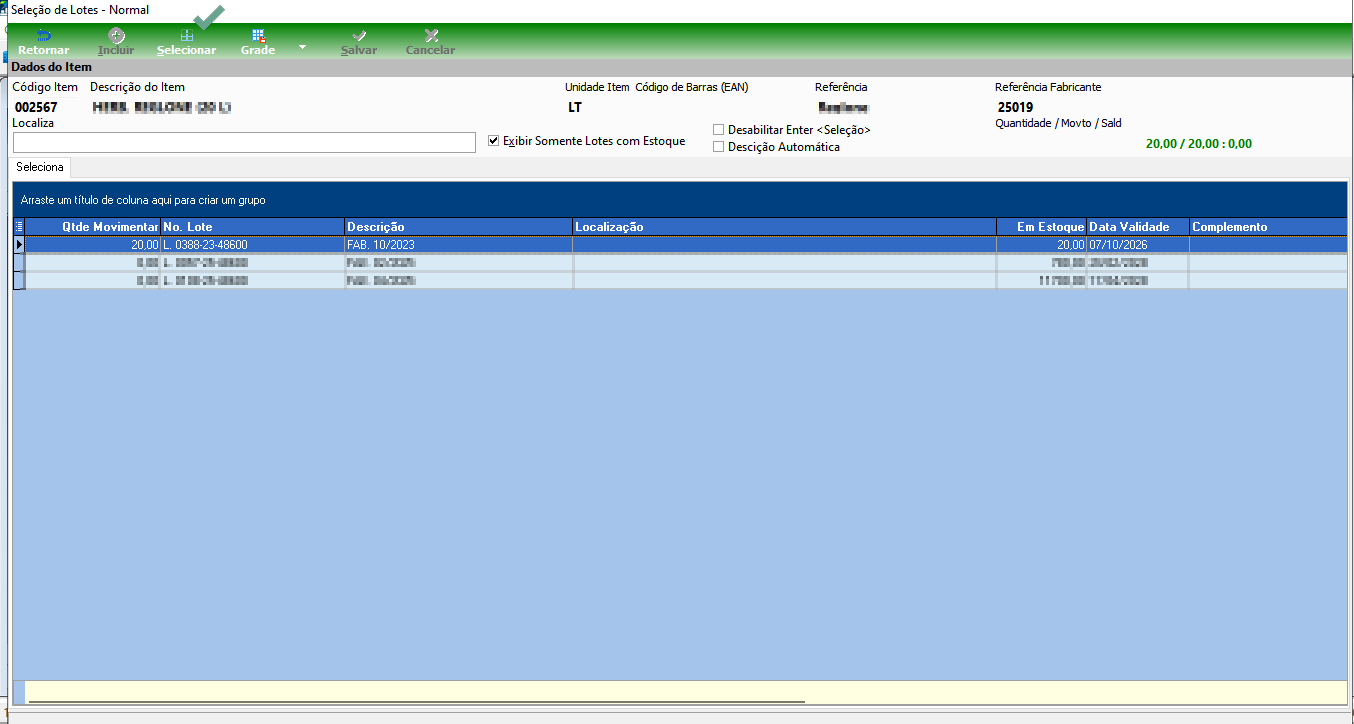This screenshot has height=724, width=1354.
Task: Click the row indicator arrow of first row
Action: click(18, 244)
